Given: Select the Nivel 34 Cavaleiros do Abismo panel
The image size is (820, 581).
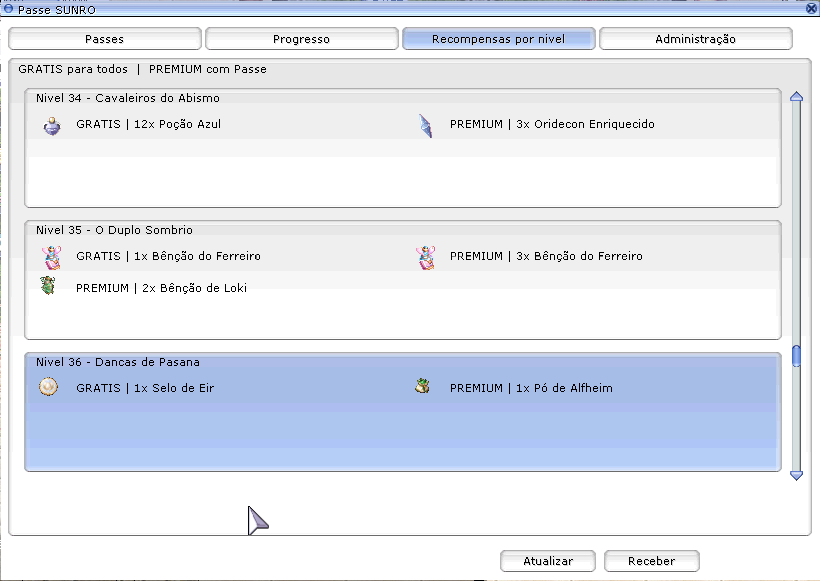Looking at the screenshot, I should click(x=403, y=148).
